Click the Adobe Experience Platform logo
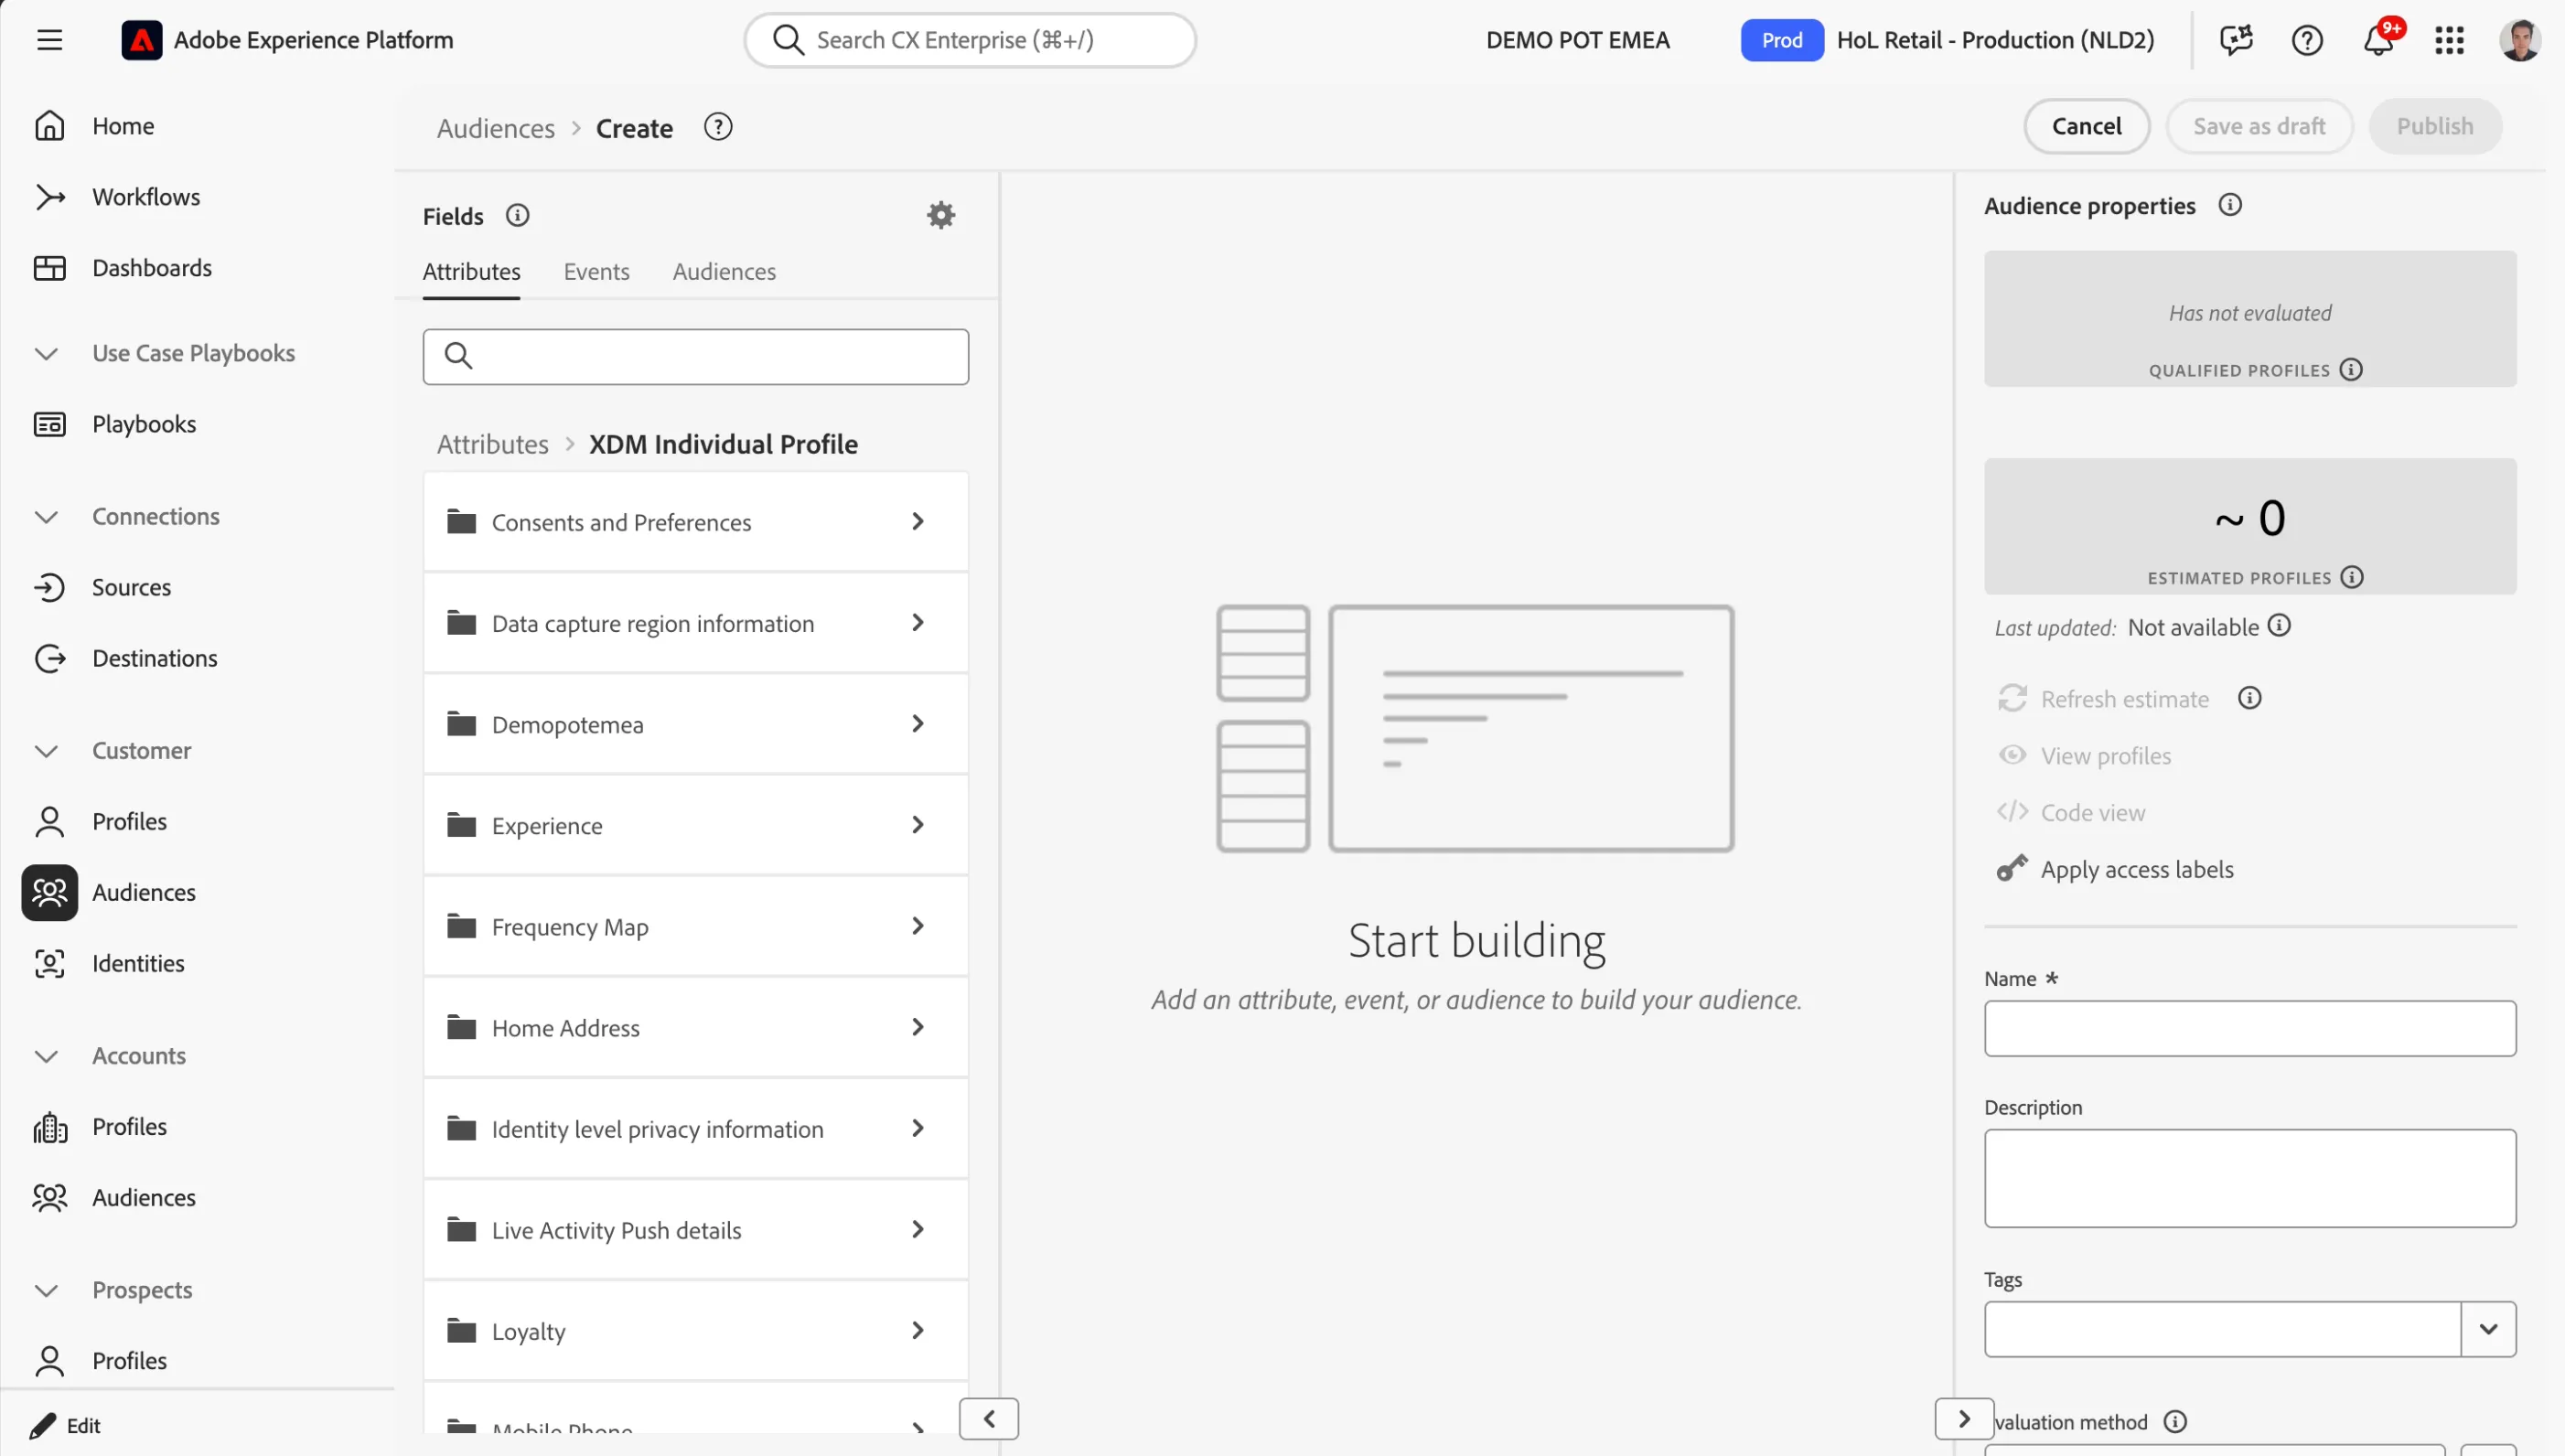The image size is (2565, 1456). (x=142, y=40)
